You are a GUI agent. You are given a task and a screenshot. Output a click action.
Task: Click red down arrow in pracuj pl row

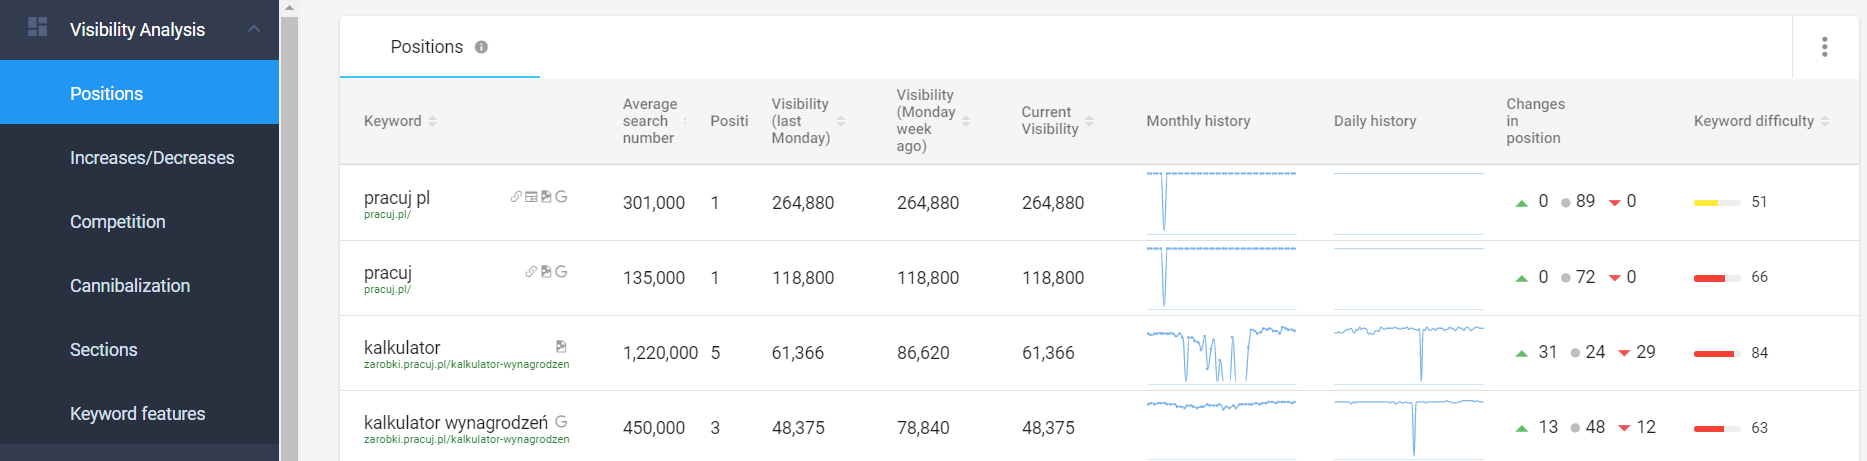click(x=1614, y=203)
